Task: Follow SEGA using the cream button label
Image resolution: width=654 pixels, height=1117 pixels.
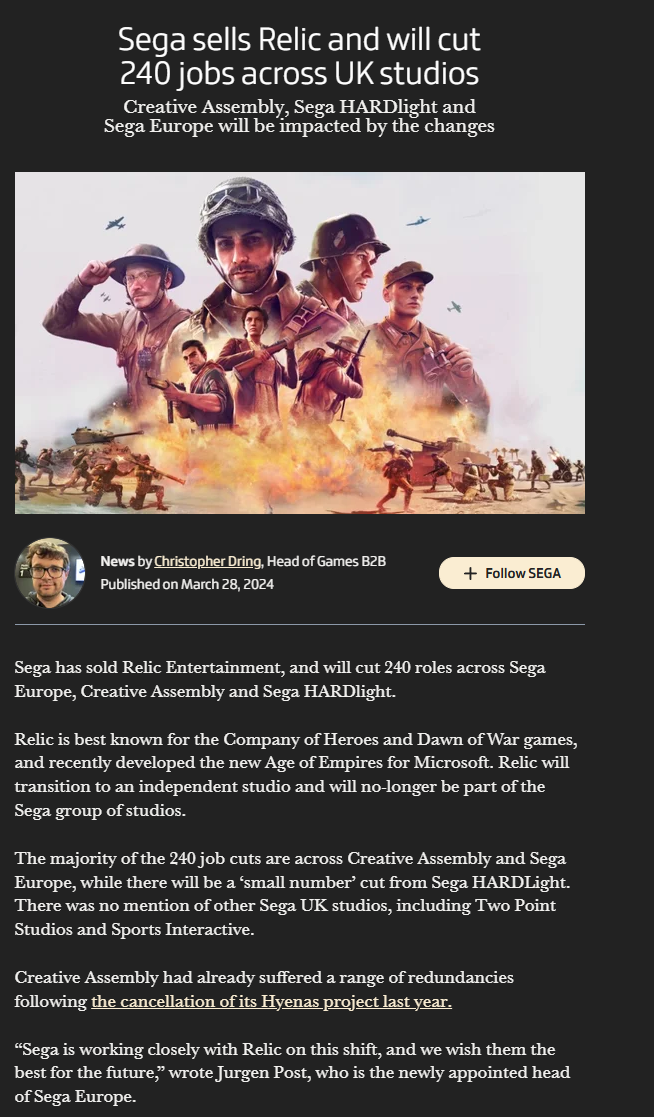Action: click(523, 573)
